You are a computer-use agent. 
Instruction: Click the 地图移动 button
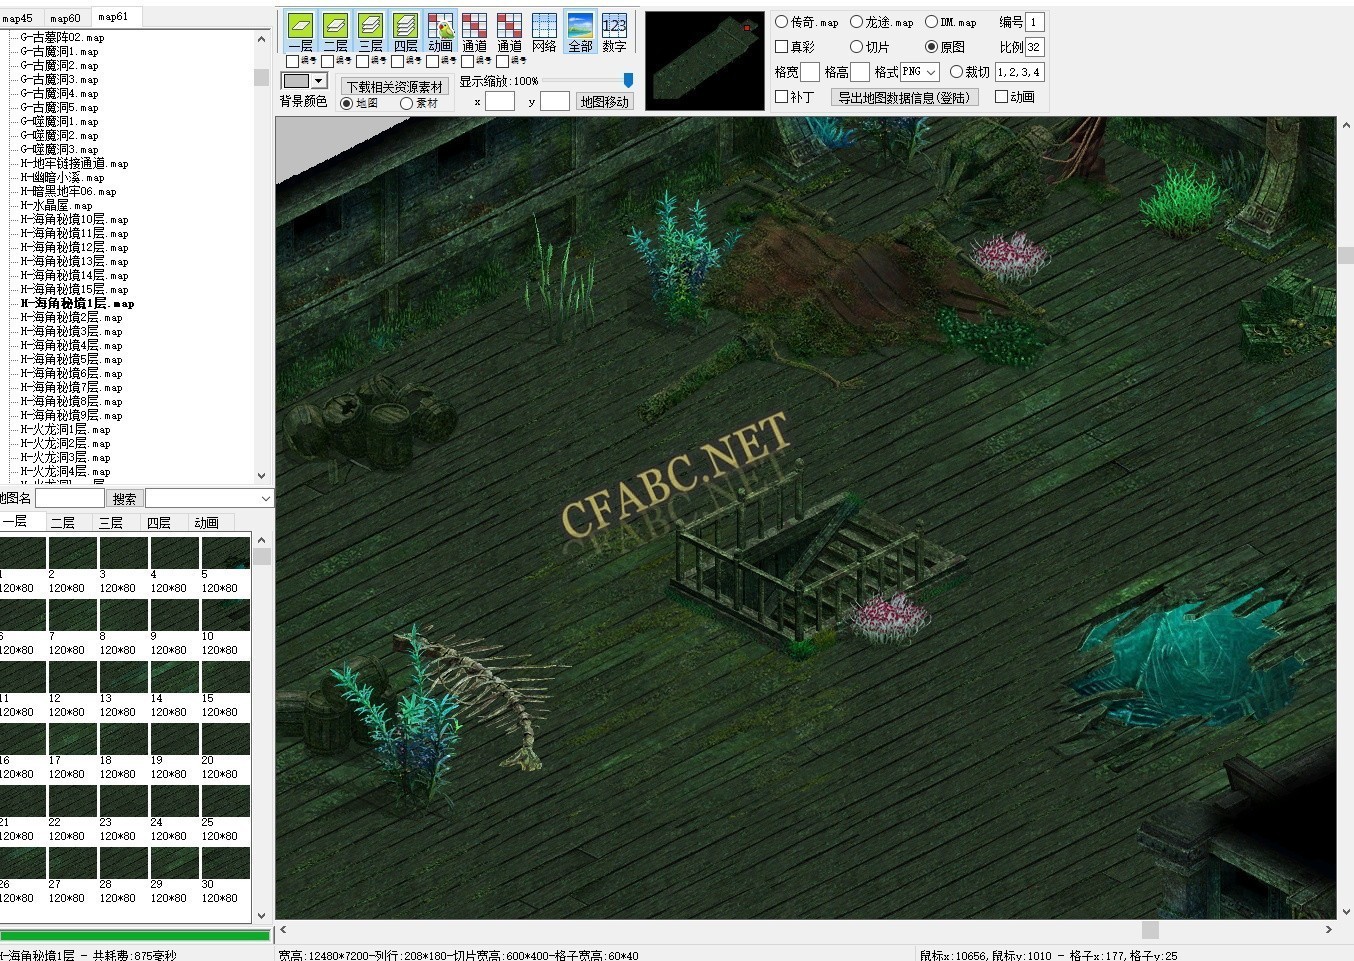(605, 101)
